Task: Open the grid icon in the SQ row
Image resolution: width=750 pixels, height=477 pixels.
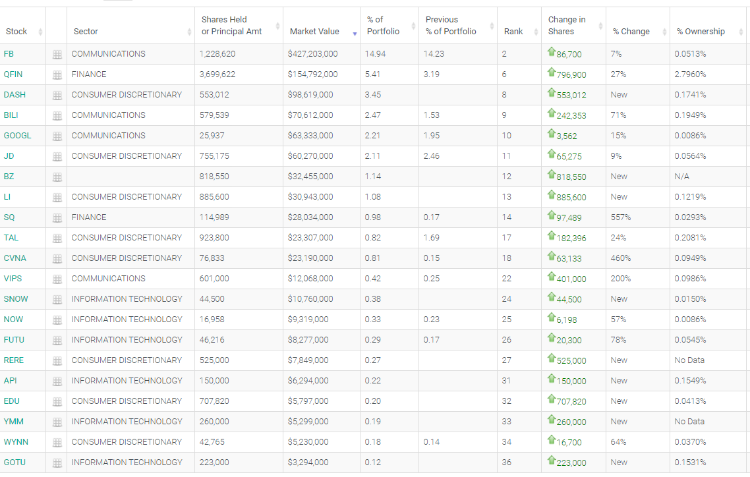Action: coord(57,218)
